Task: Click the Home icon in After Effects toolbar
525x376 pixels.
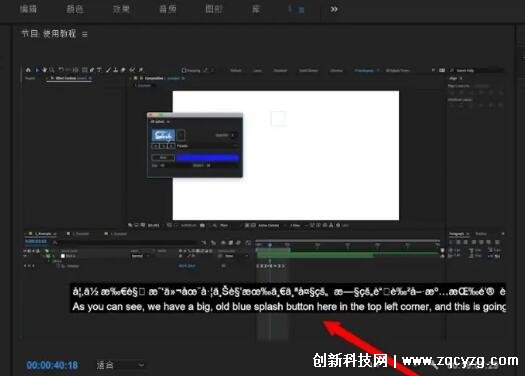Action: (28, 70)
